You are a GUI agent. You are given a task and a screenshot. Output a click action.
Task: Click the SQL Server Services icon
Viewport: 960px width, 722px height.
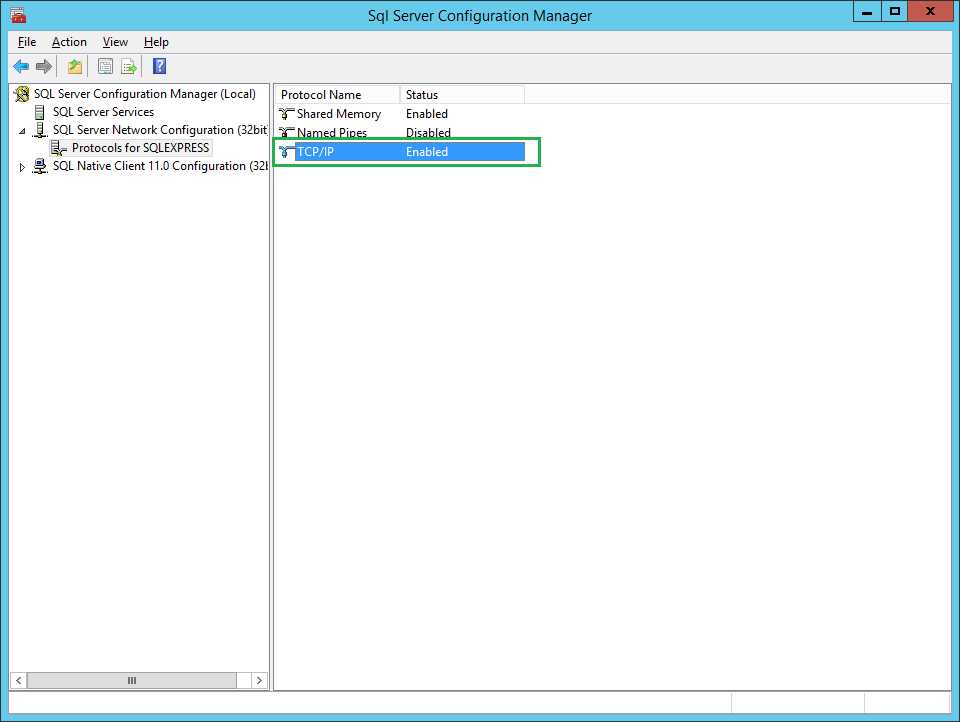point(40,112)
